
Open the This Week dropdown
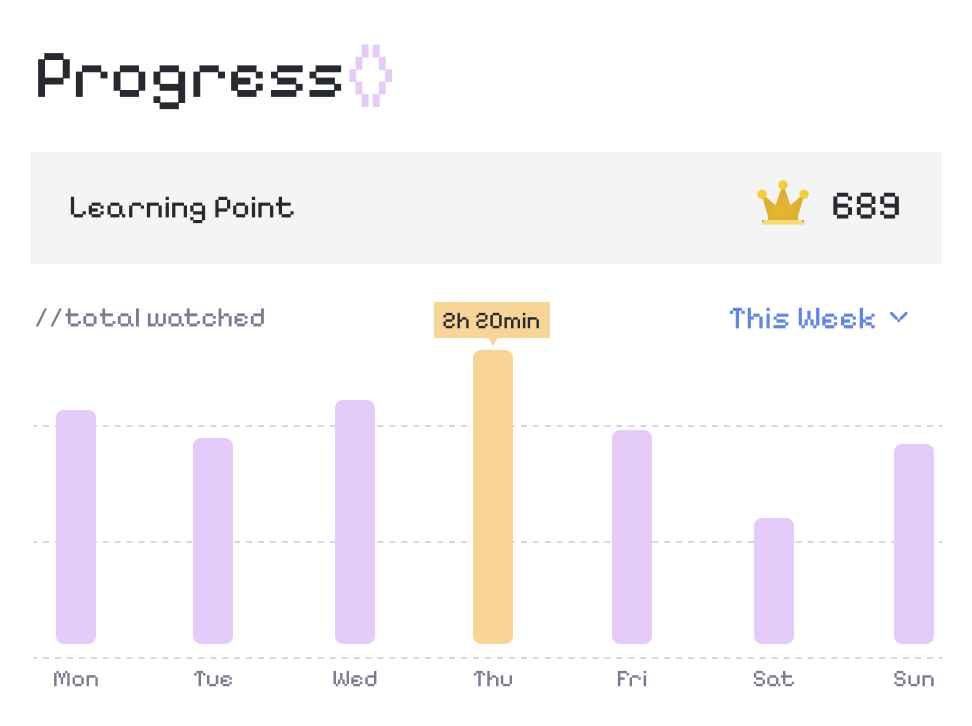coord(803,319)
